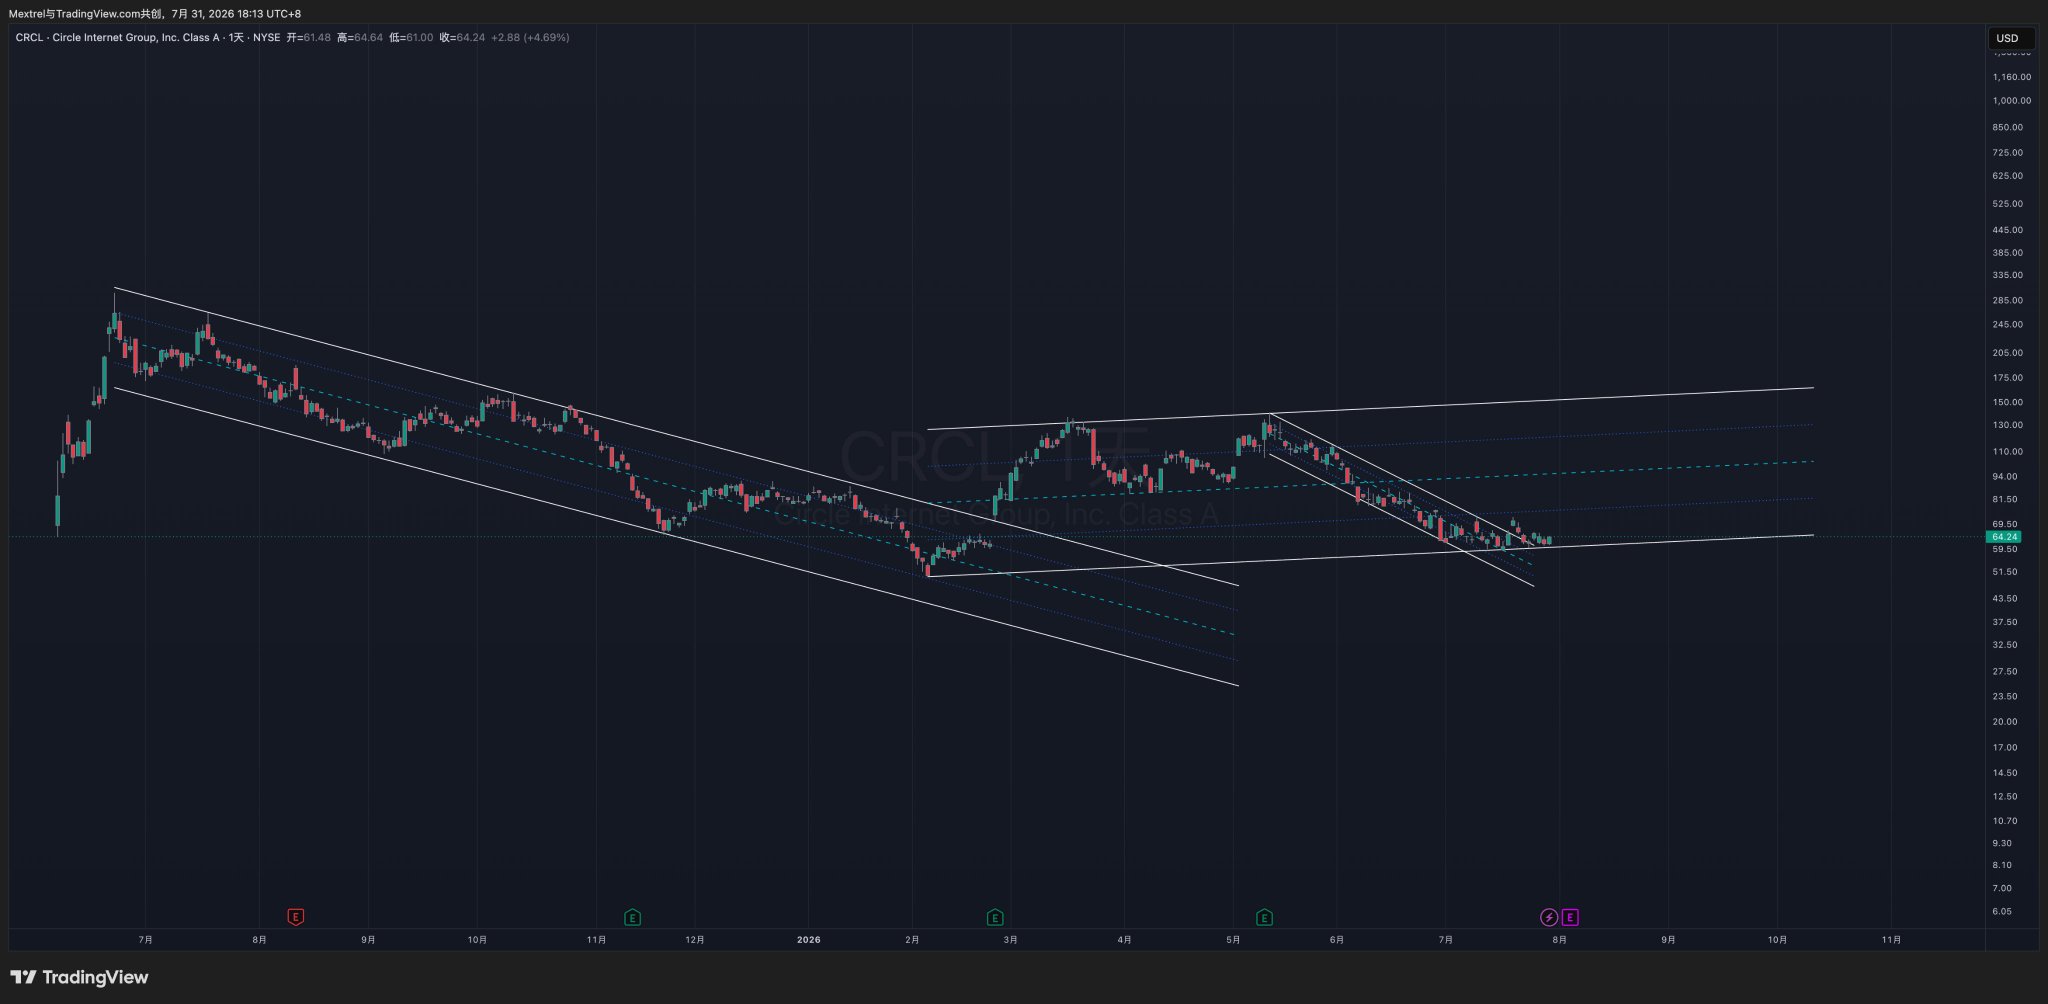Click the 850.00 price axis label
Image resolution: width=2048 pixels, height=1004 pixels.
pos(2008,128)
